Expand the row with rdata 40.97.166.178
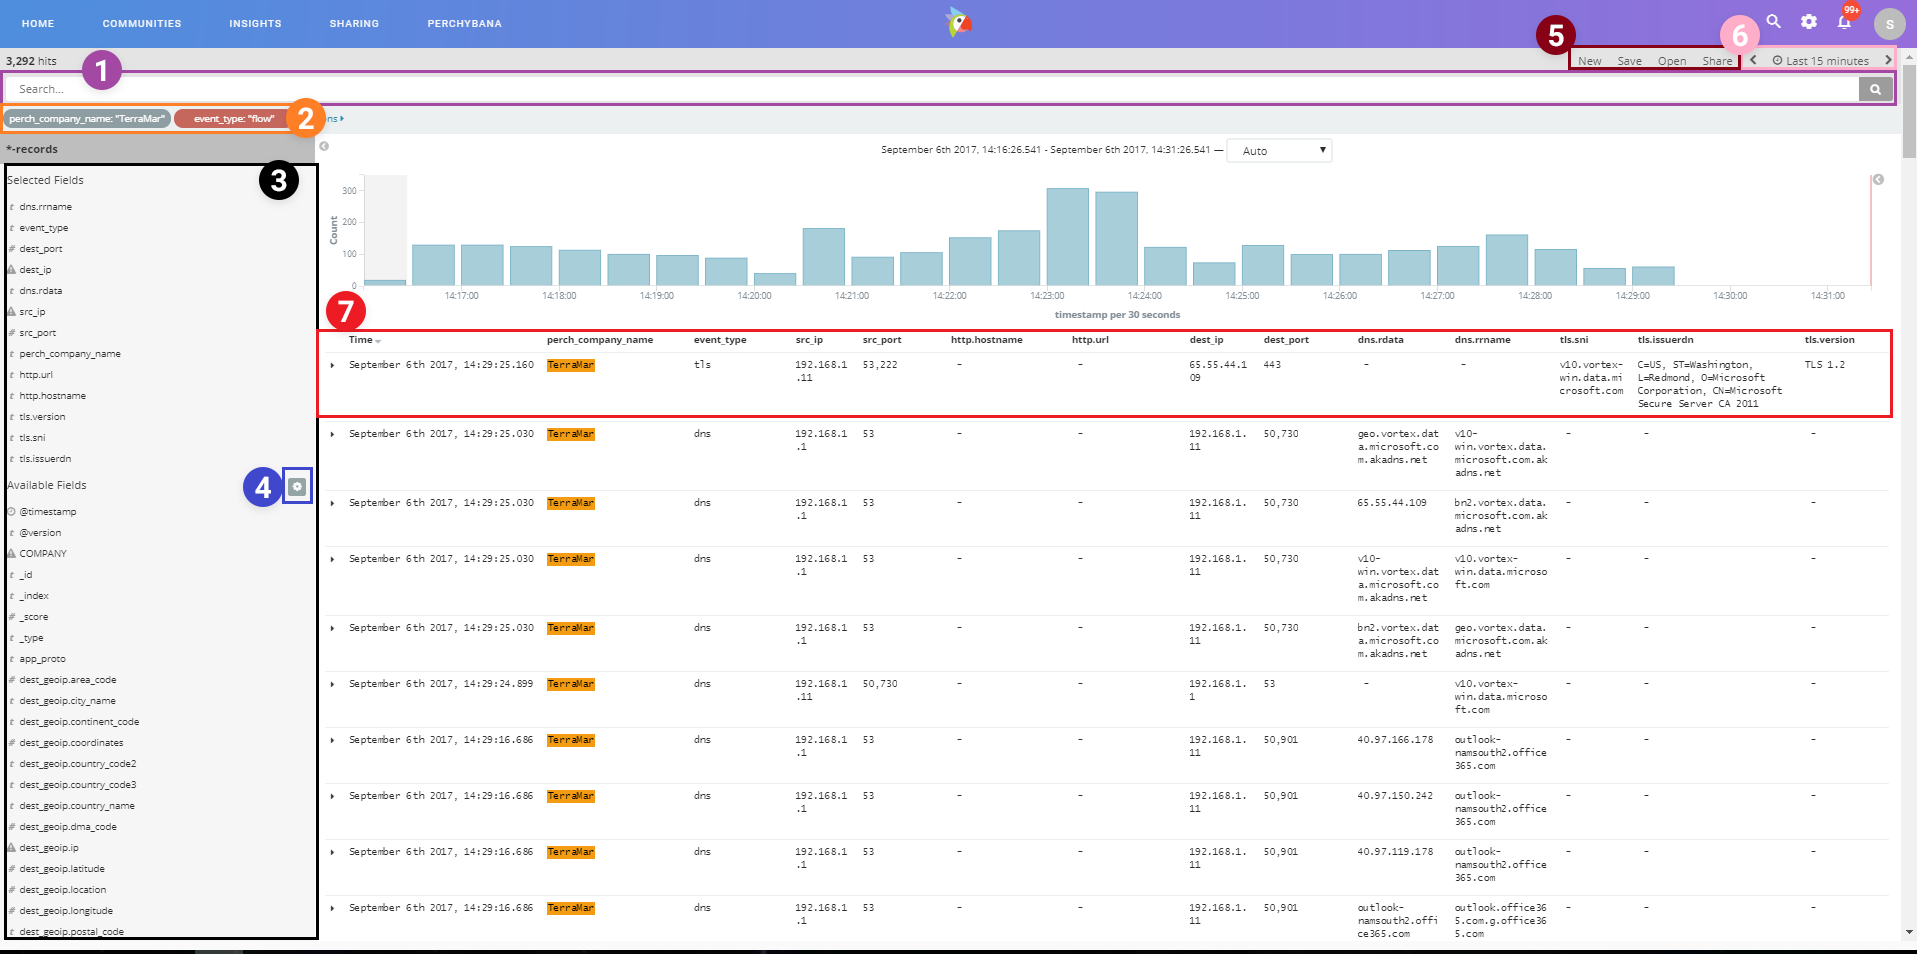Image resolution: width=1917 pixels, height=954 pixels. click(332, 741)
